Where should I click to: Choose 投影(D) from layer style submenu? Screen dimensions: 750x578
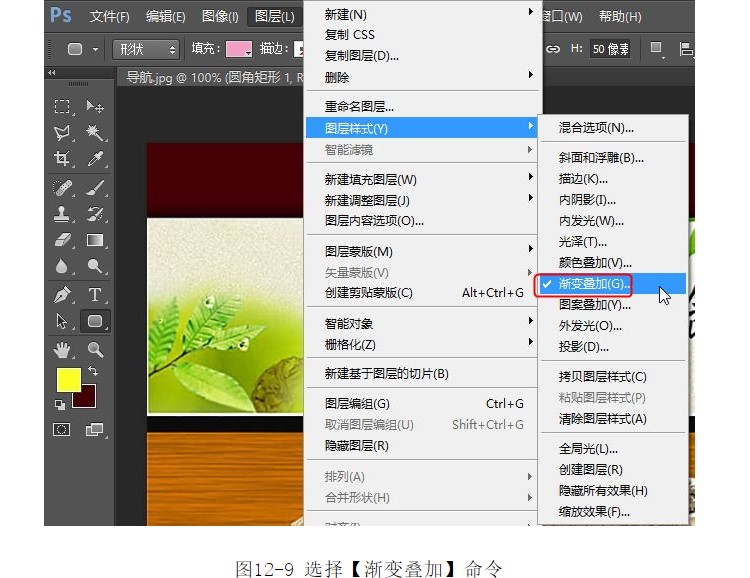click(584, 347)
